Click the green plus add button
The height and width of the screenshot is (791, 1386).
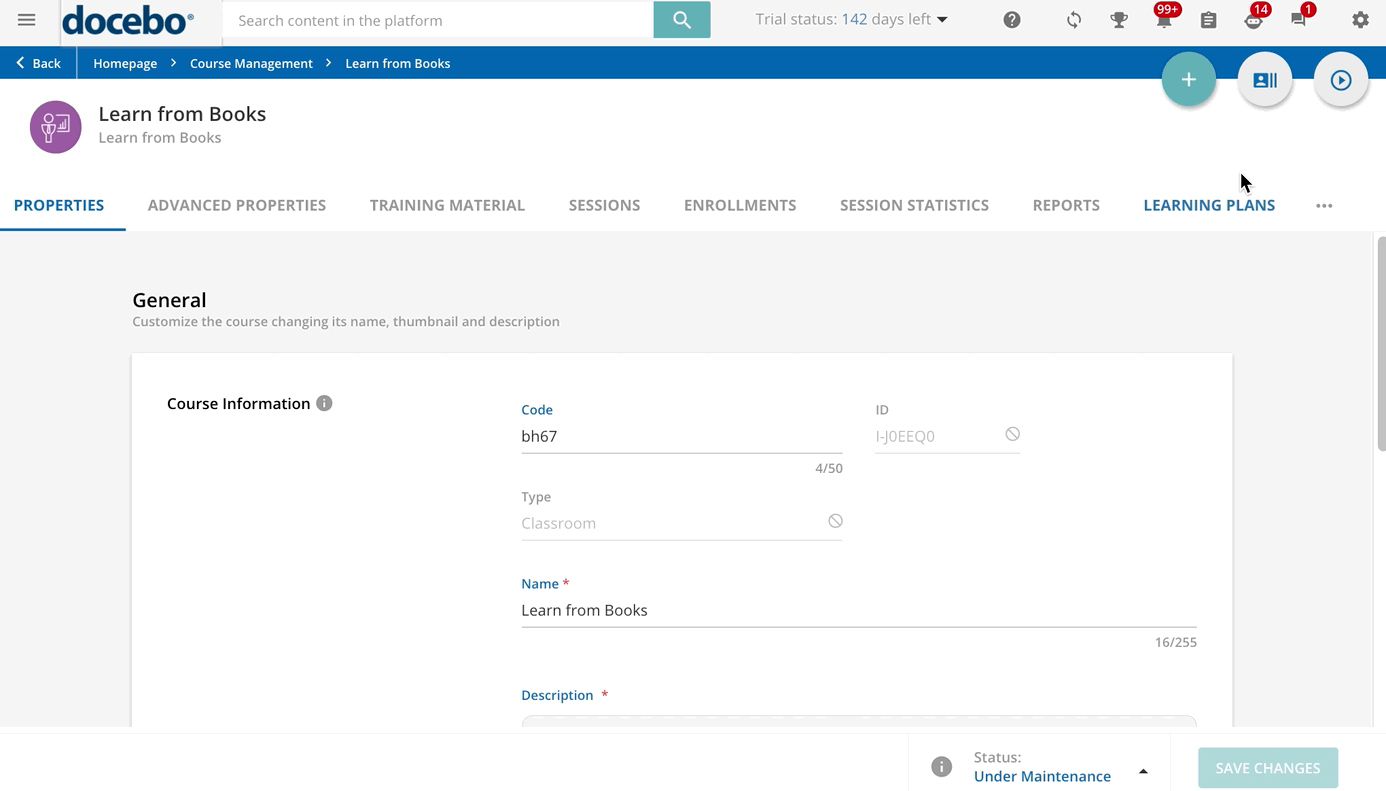(x=1188, y=80)
